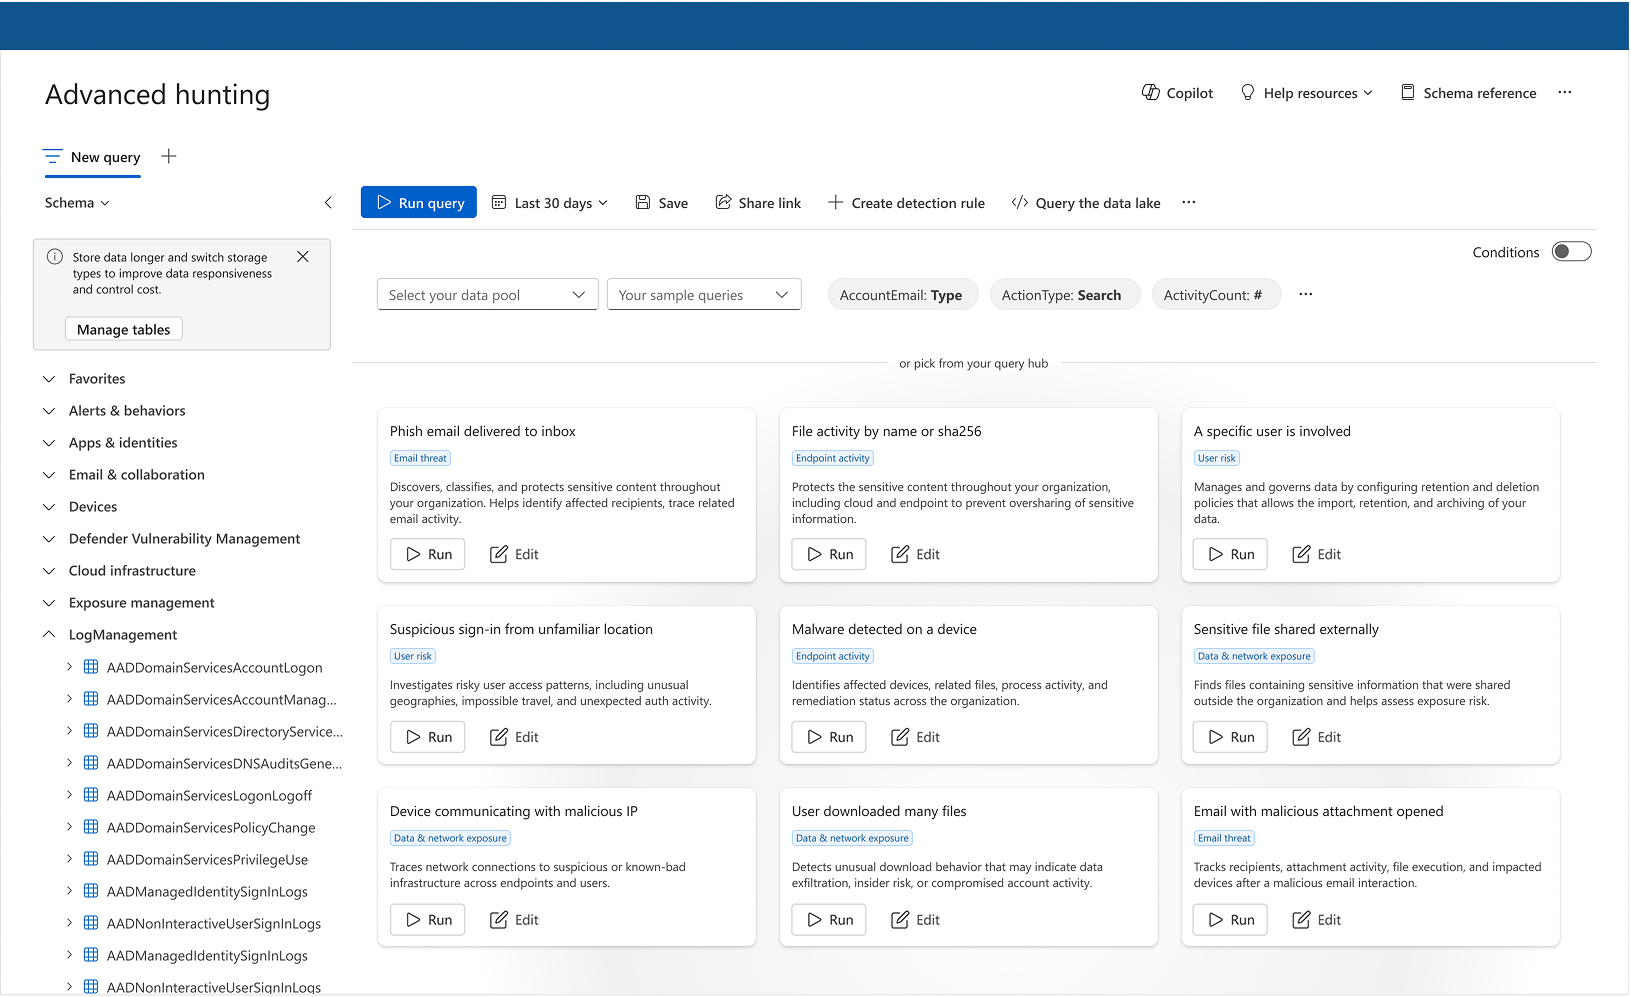The height and width of the screenshot is (997, 1631).
Task: Save the current query
Action: [662, 203]
